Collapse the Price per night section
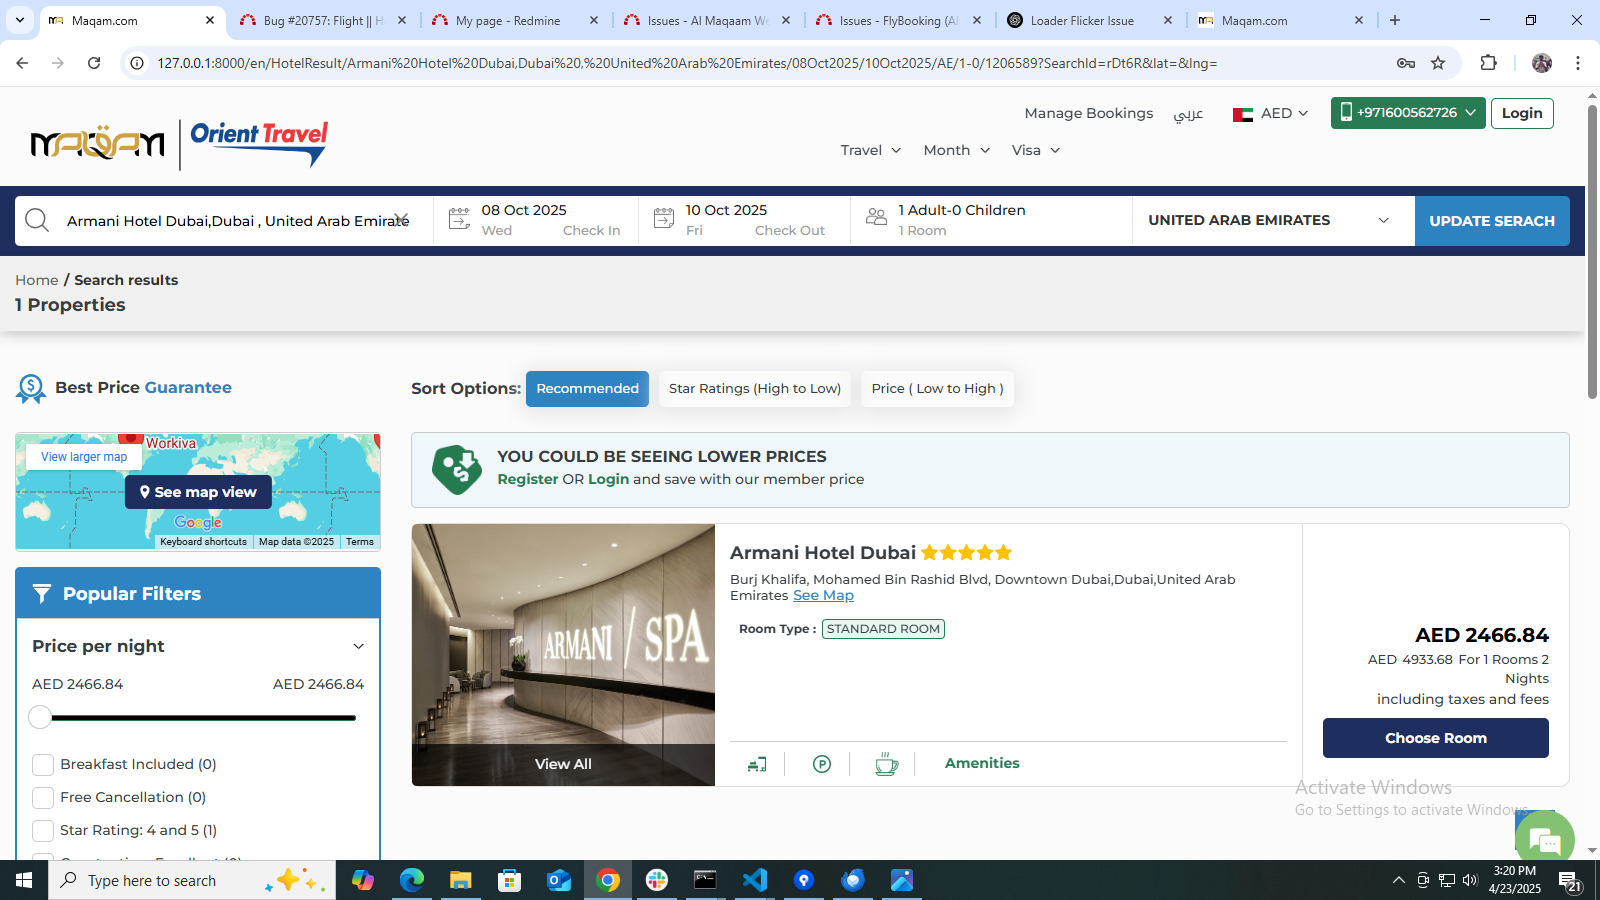The width and height of the screenshot is (1600, 900). [358, 647]
